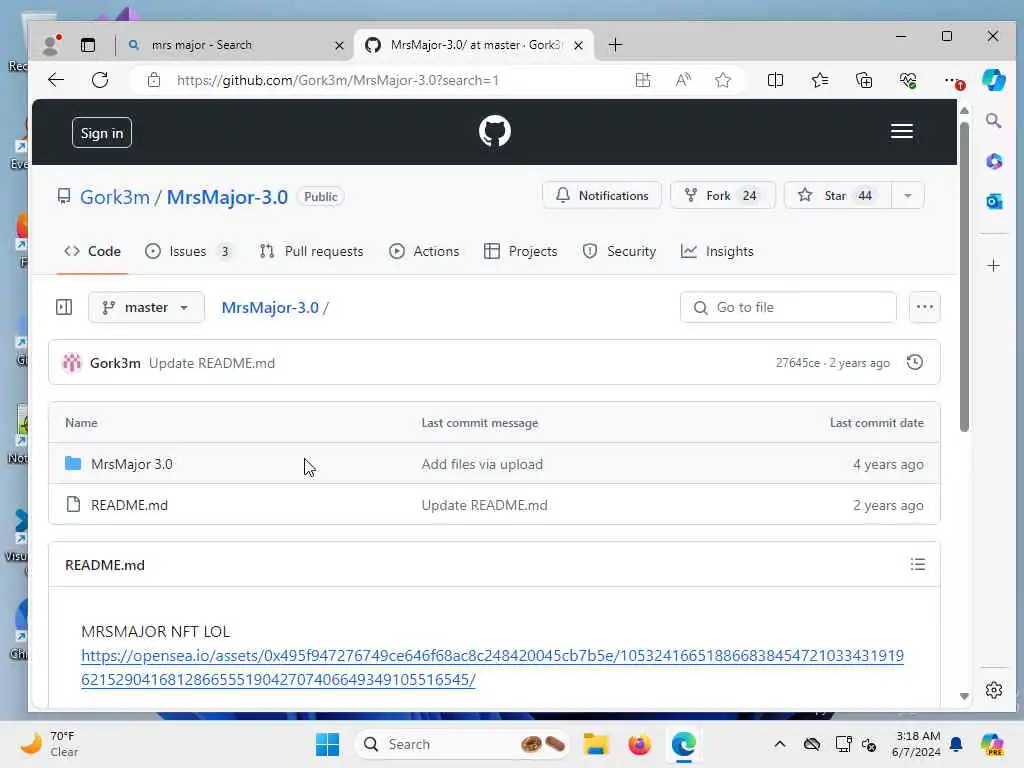The image size is (1024, 768).
Task: Activate Read aloud icon
Action: (x=683, y=80)
